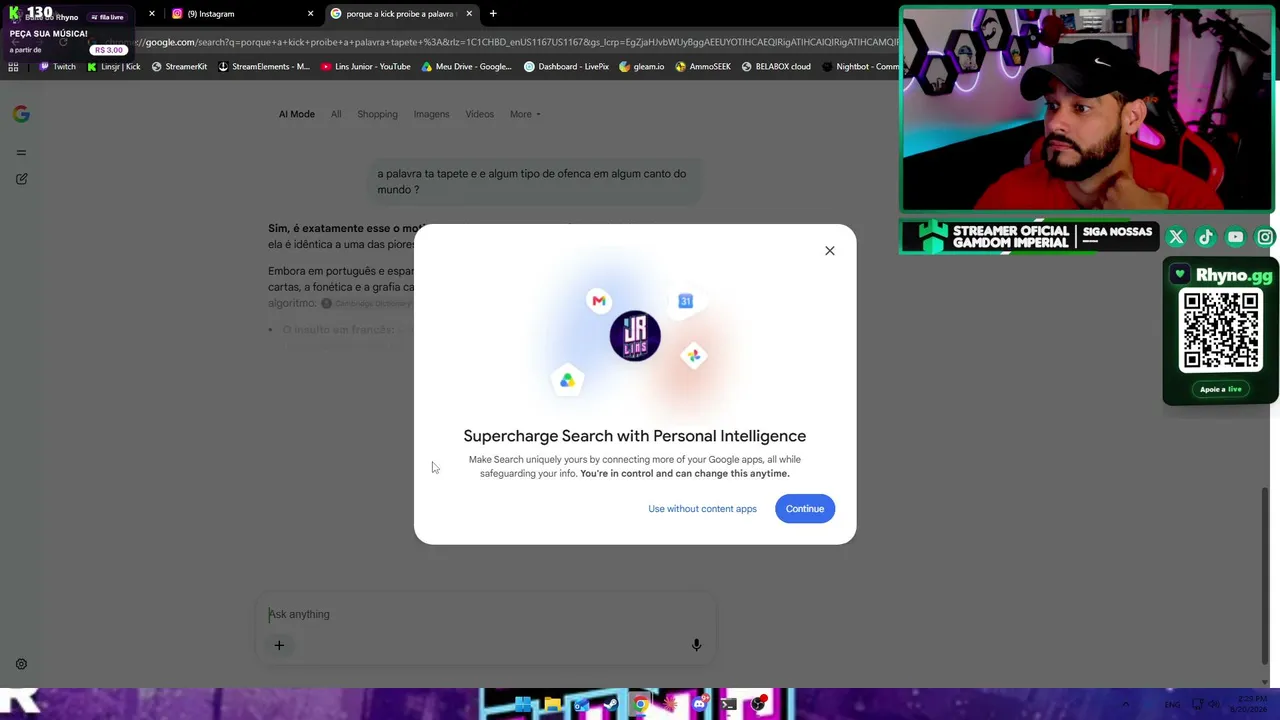Choose Use without content apps
The height and width of the screenshot is (720, 1280).
[702, 509]
